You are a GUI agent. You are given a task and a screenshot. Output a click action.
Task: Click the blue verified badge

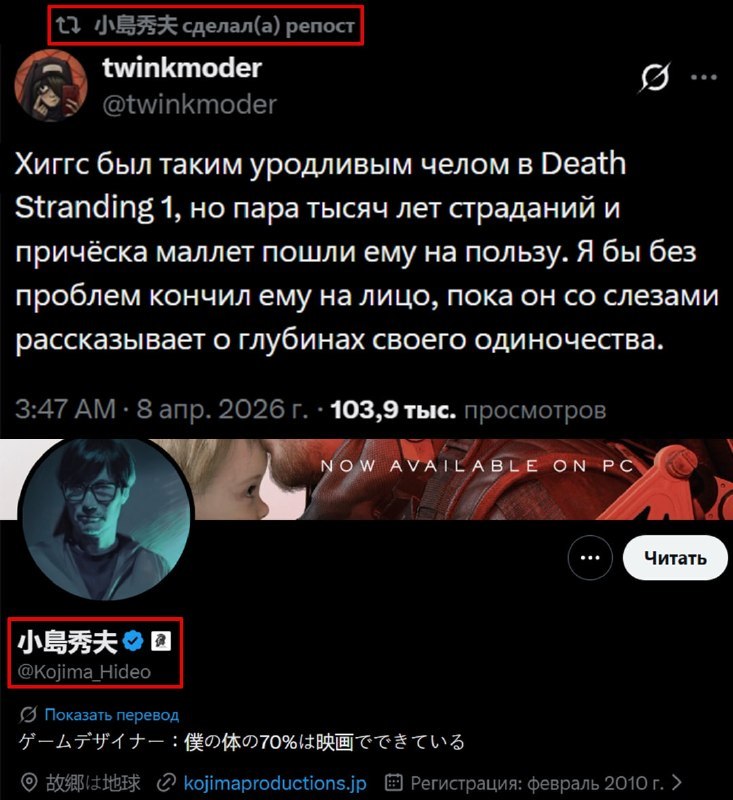(x=134, y=641)
